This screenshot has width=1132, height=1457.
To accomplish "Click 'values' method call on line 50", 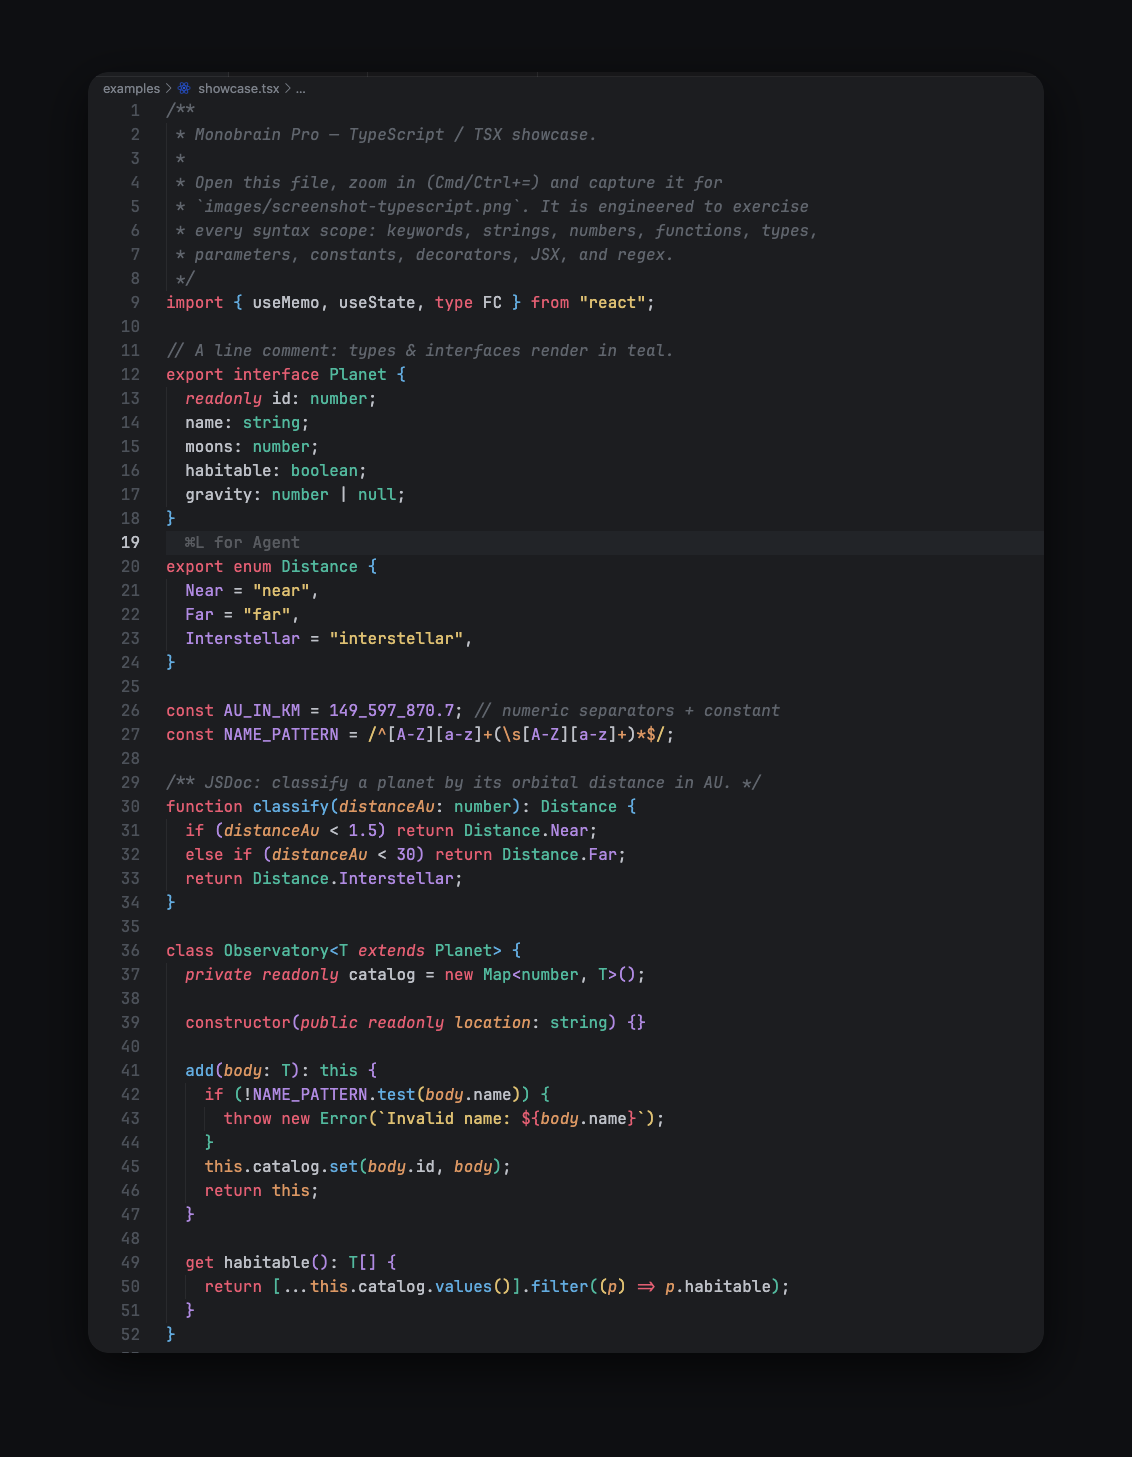I will (463, 1286).
